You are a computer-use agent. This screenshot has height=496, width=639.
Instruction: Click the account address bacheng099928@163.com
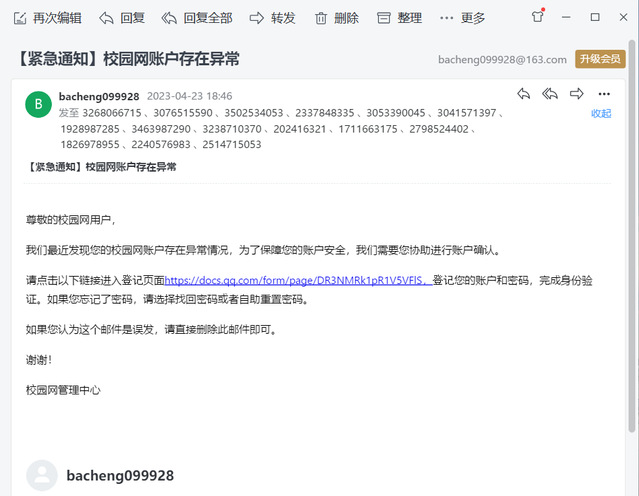(502, 60)
